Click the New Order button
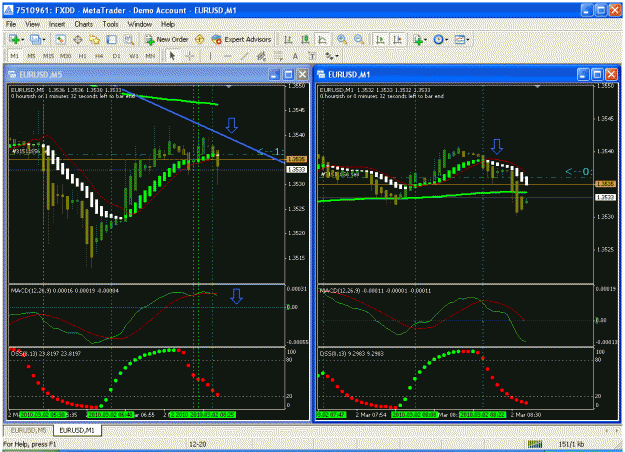 click(167, 39)
